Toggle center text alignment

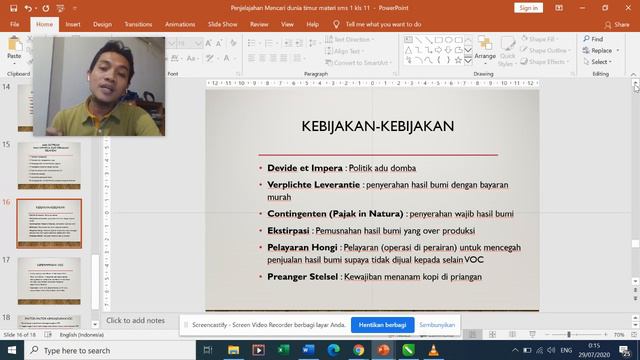262,58
